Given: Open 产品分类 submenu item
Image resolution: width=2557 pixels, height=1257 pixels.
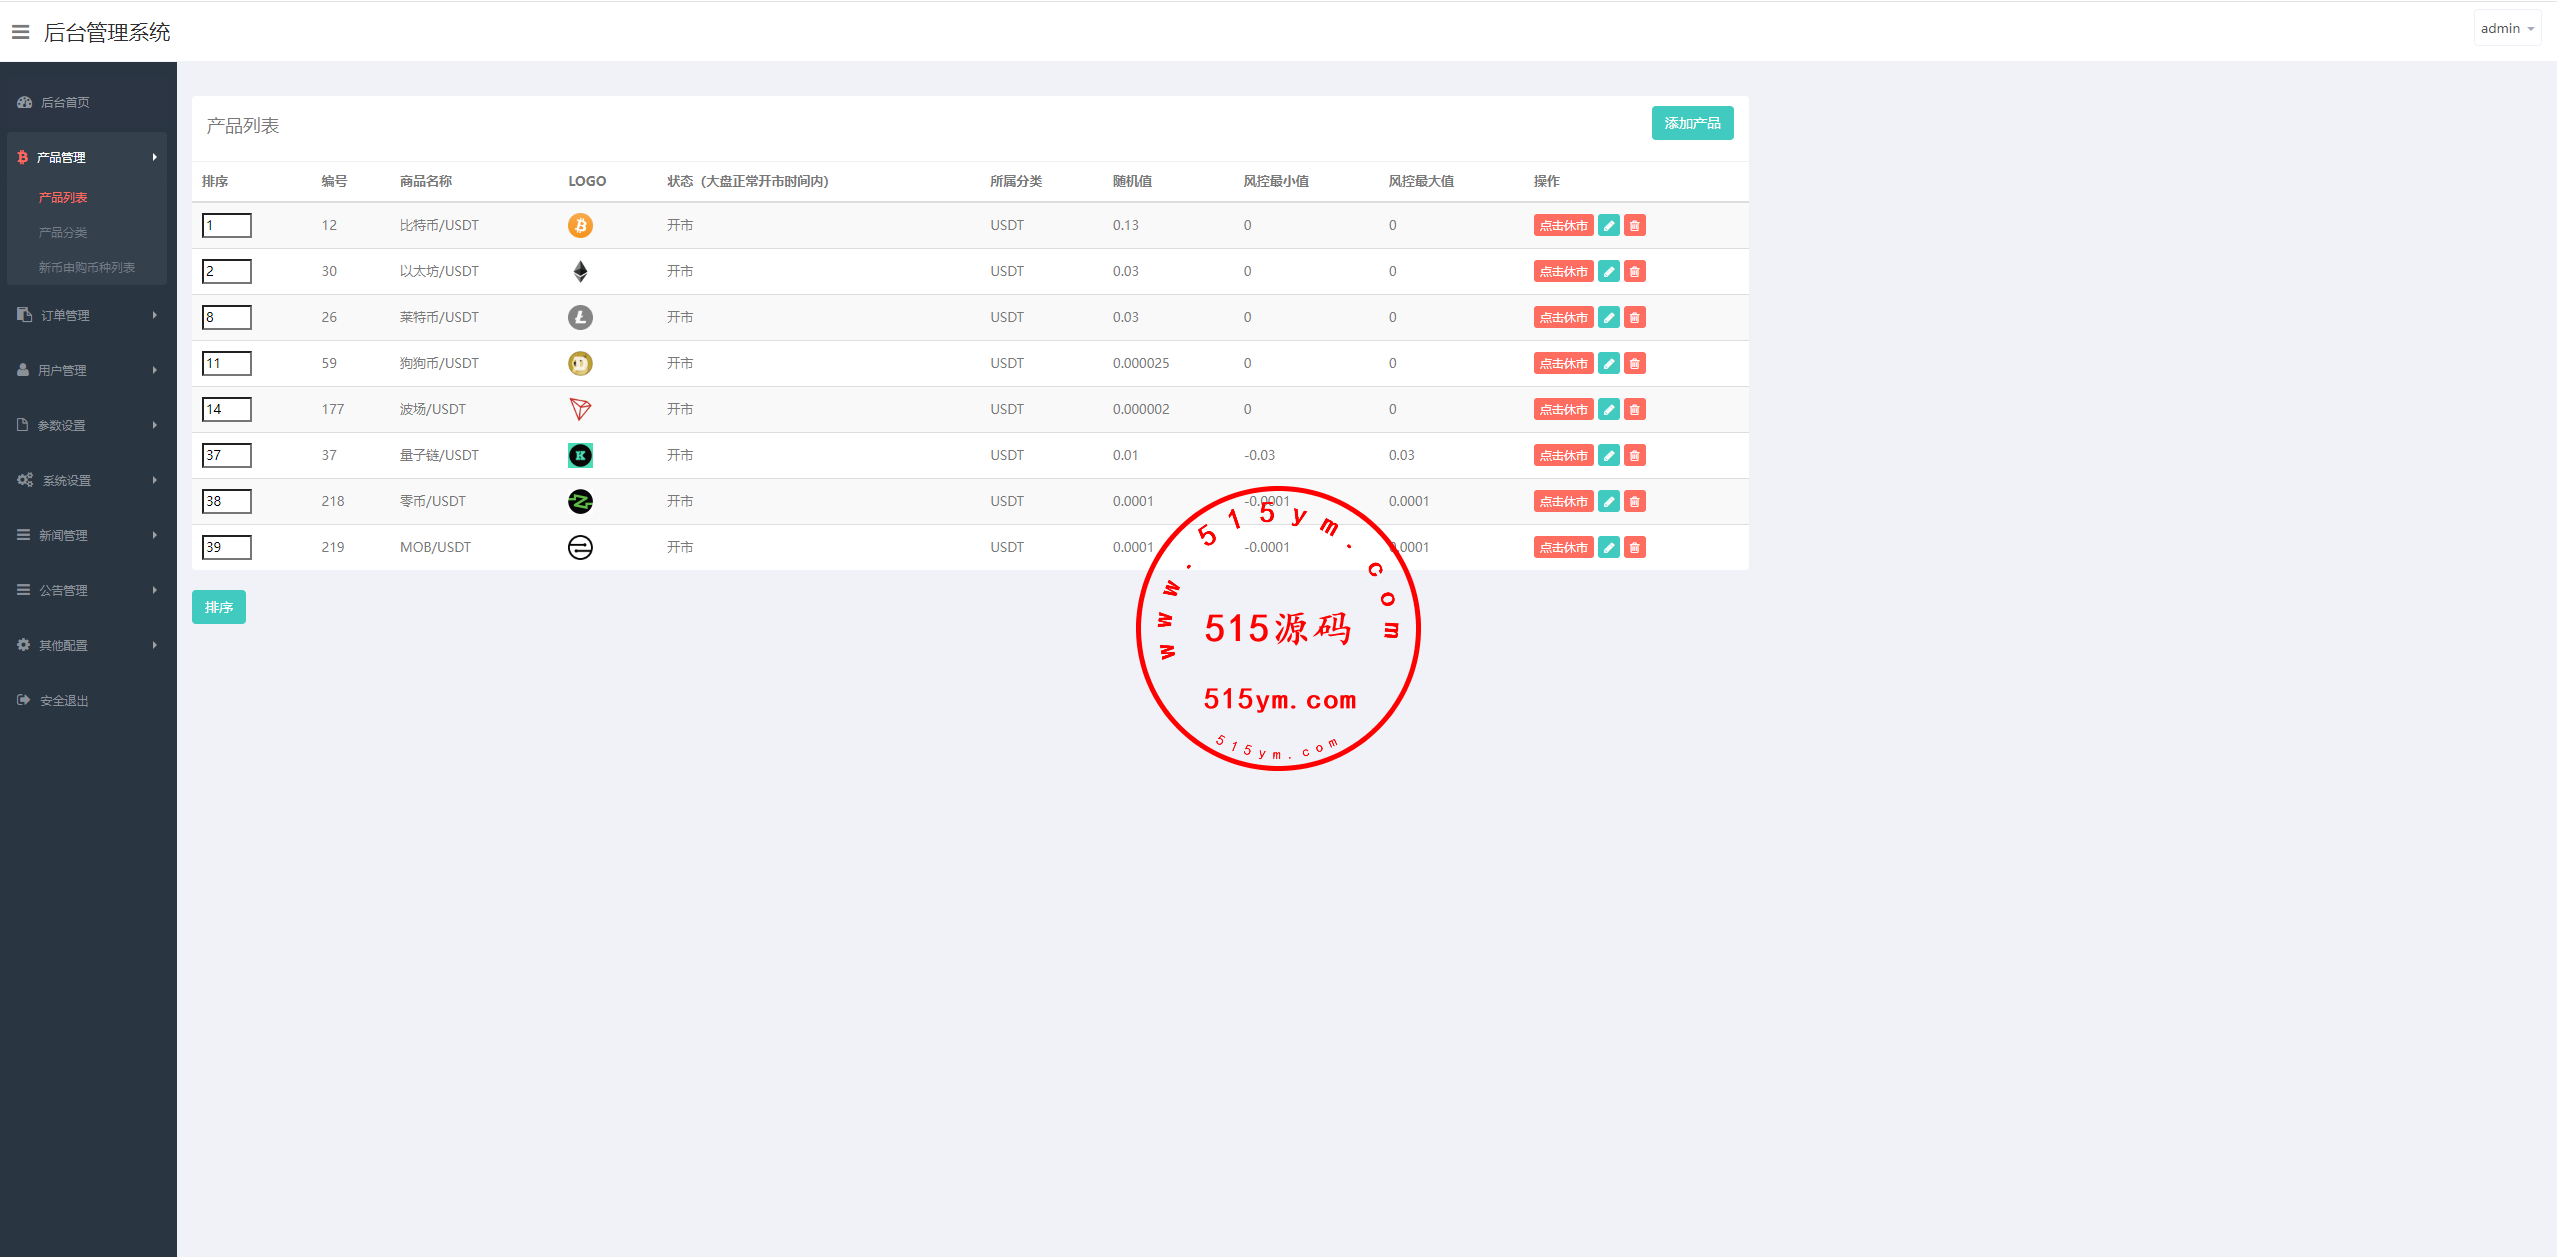Looking at the screenshot, I should [63, 232].
